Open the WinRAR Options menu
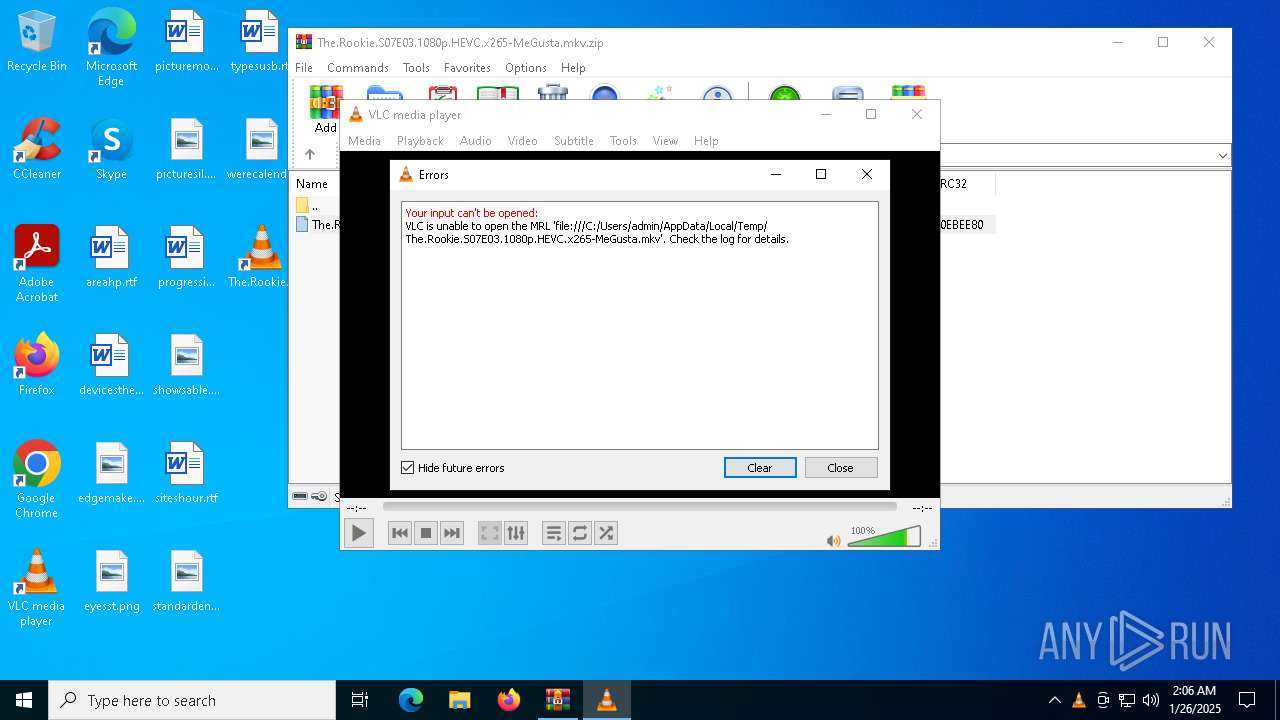This screenshot has width=1280, height=720. coord(526,68)
